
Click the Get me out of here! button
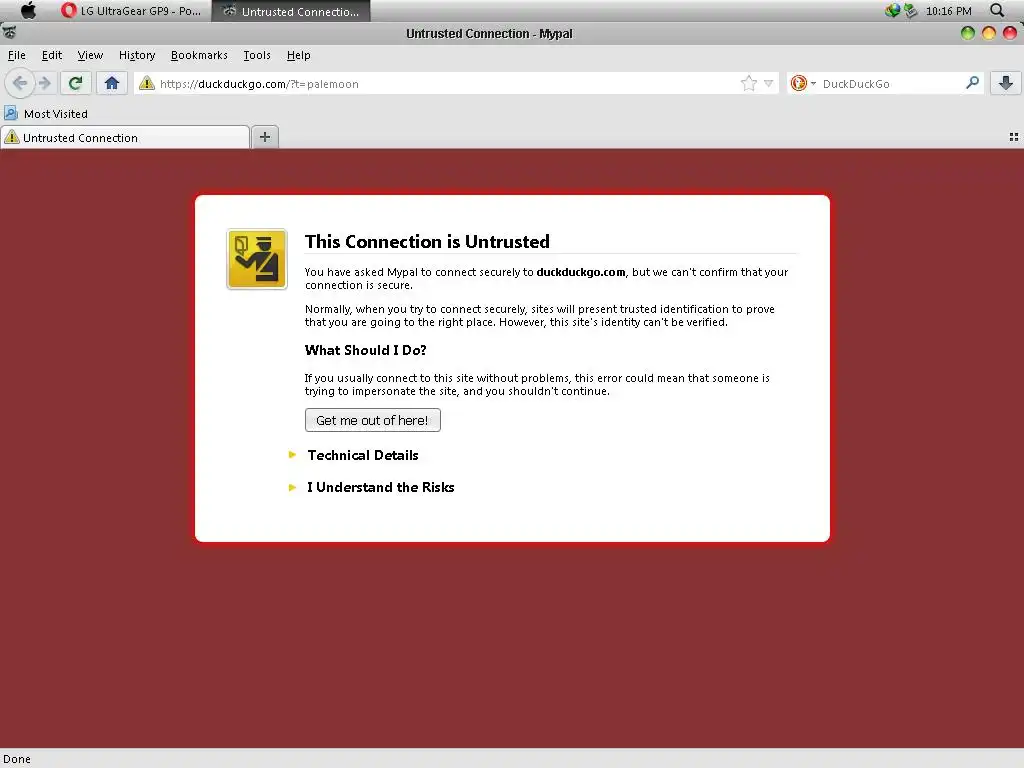(372, 420)
